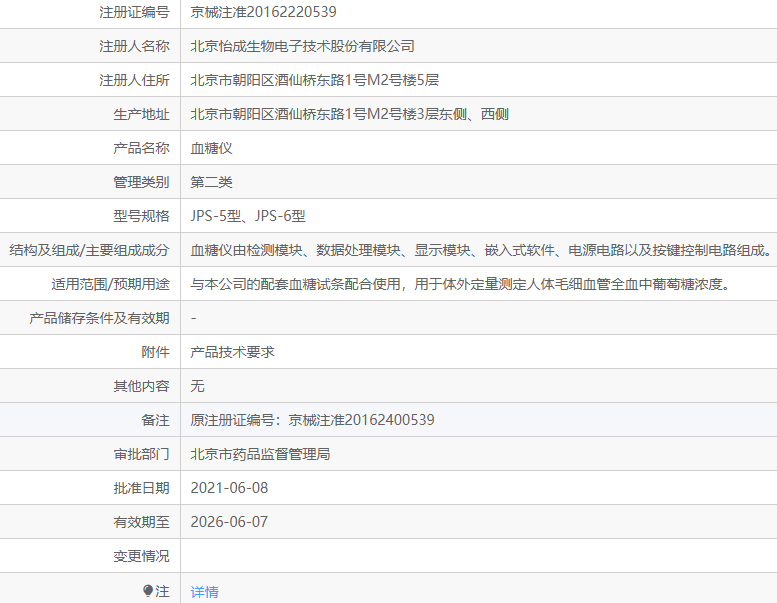
Task: Open the 详情 link
Action: pos(205,592)
